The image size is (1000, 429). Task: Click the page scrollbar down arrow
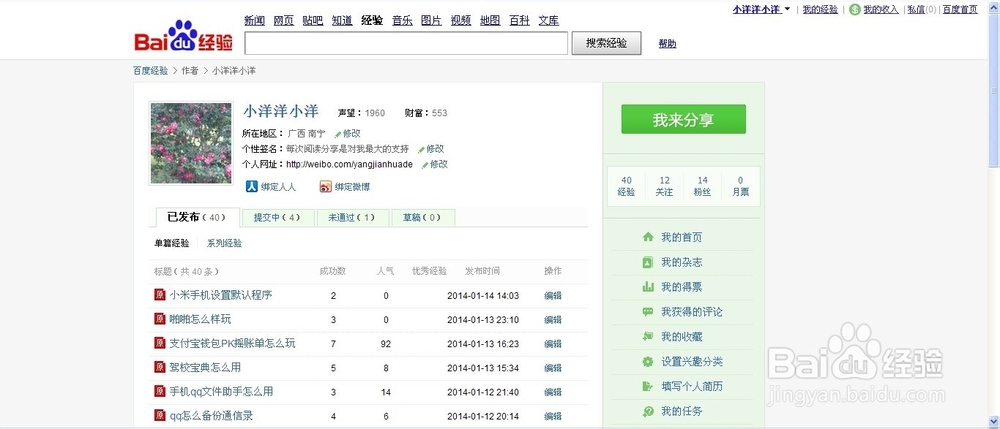point(994,421)
